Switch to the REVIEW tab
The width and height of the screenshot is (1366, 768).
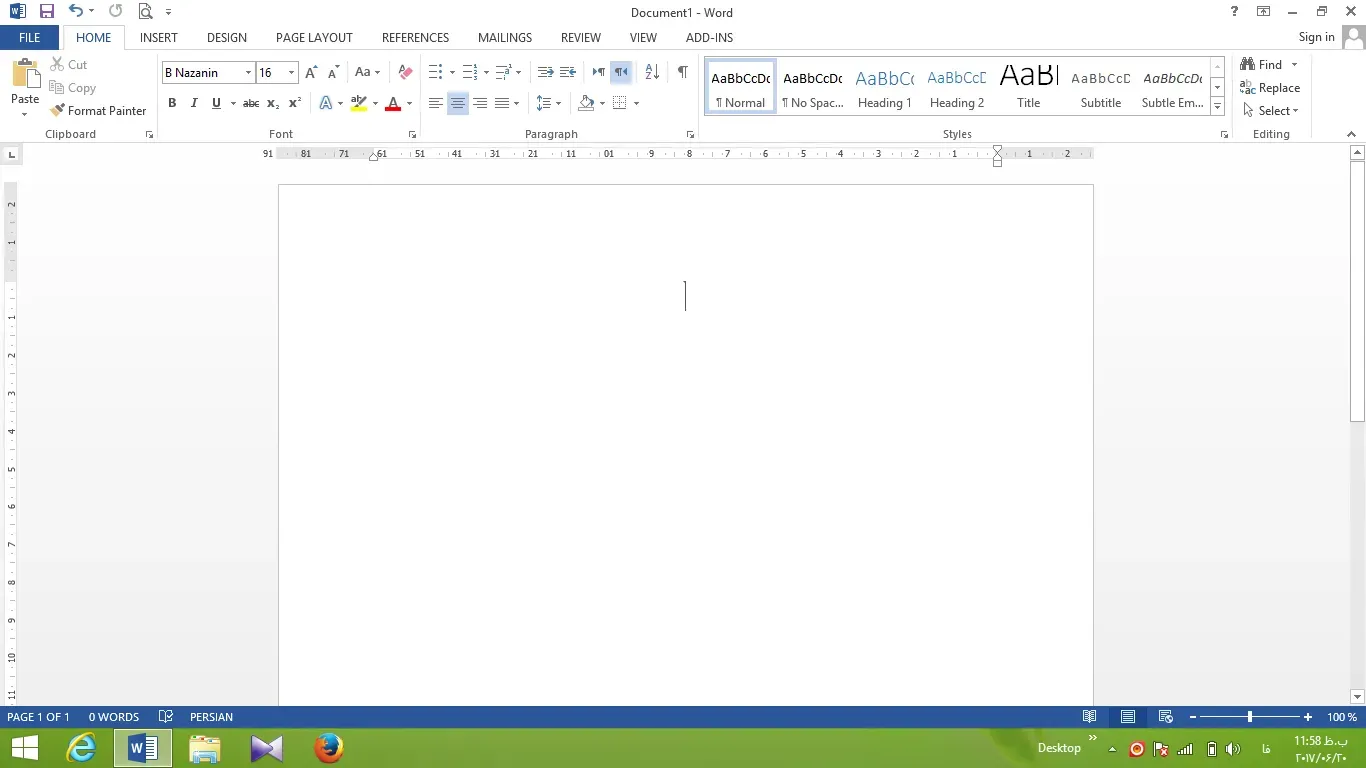click(x=581, y=37)
